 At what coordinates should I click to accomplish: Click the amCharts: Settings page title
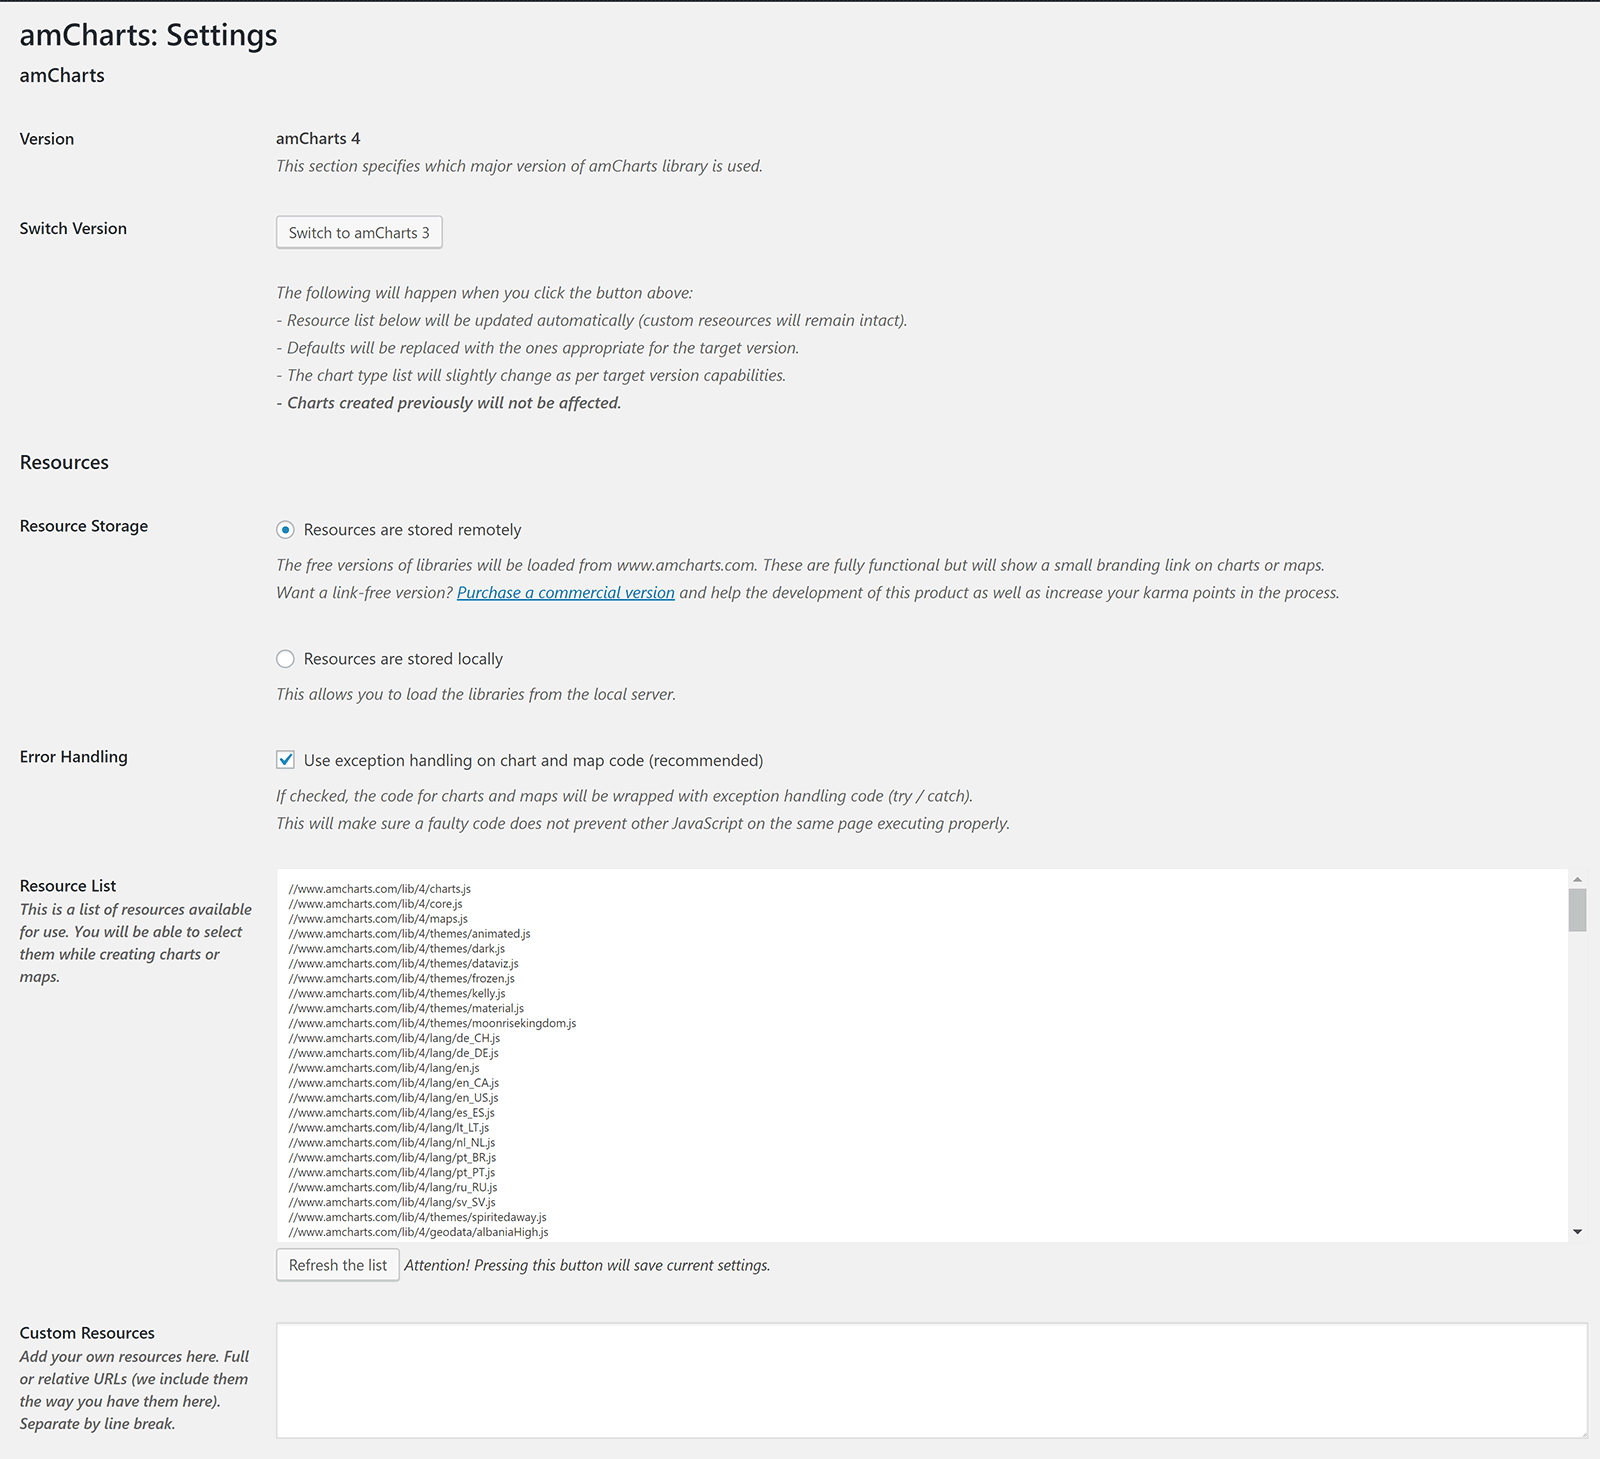click(149, 35)
